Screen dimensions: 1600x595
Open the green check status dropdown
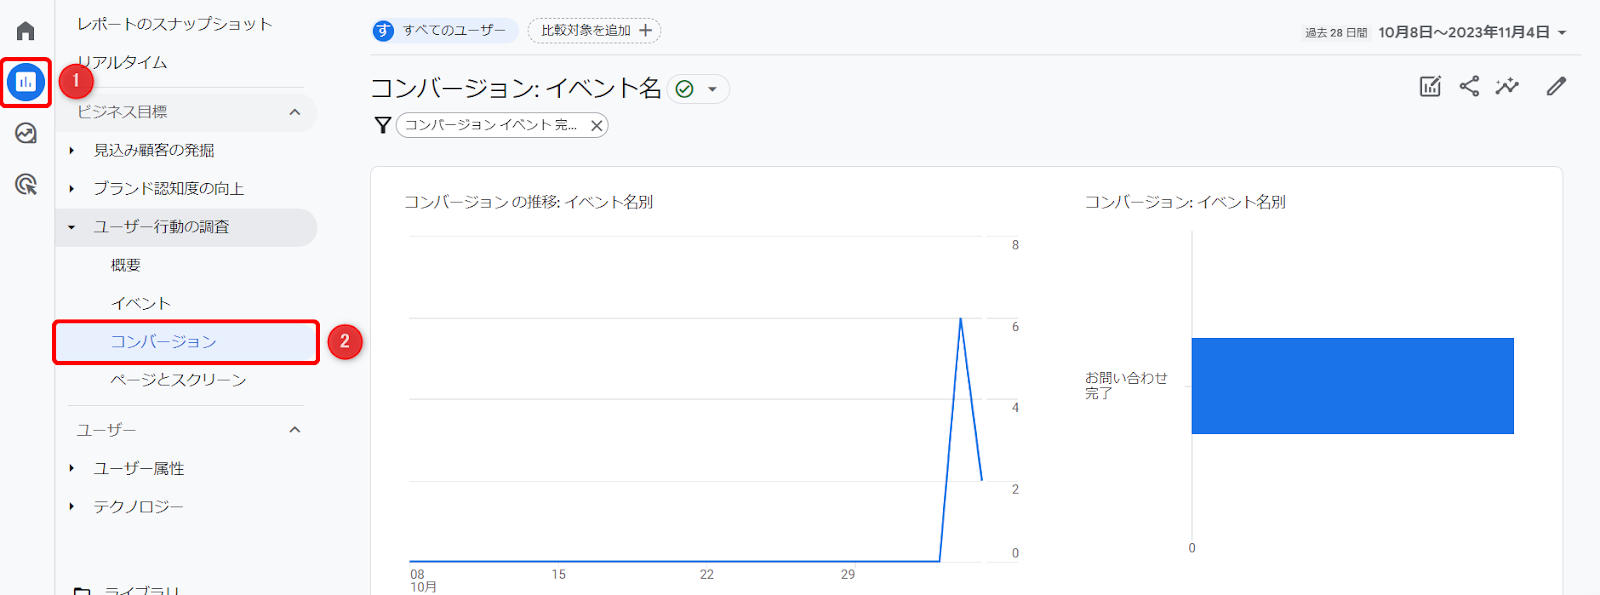coord(698,90)
